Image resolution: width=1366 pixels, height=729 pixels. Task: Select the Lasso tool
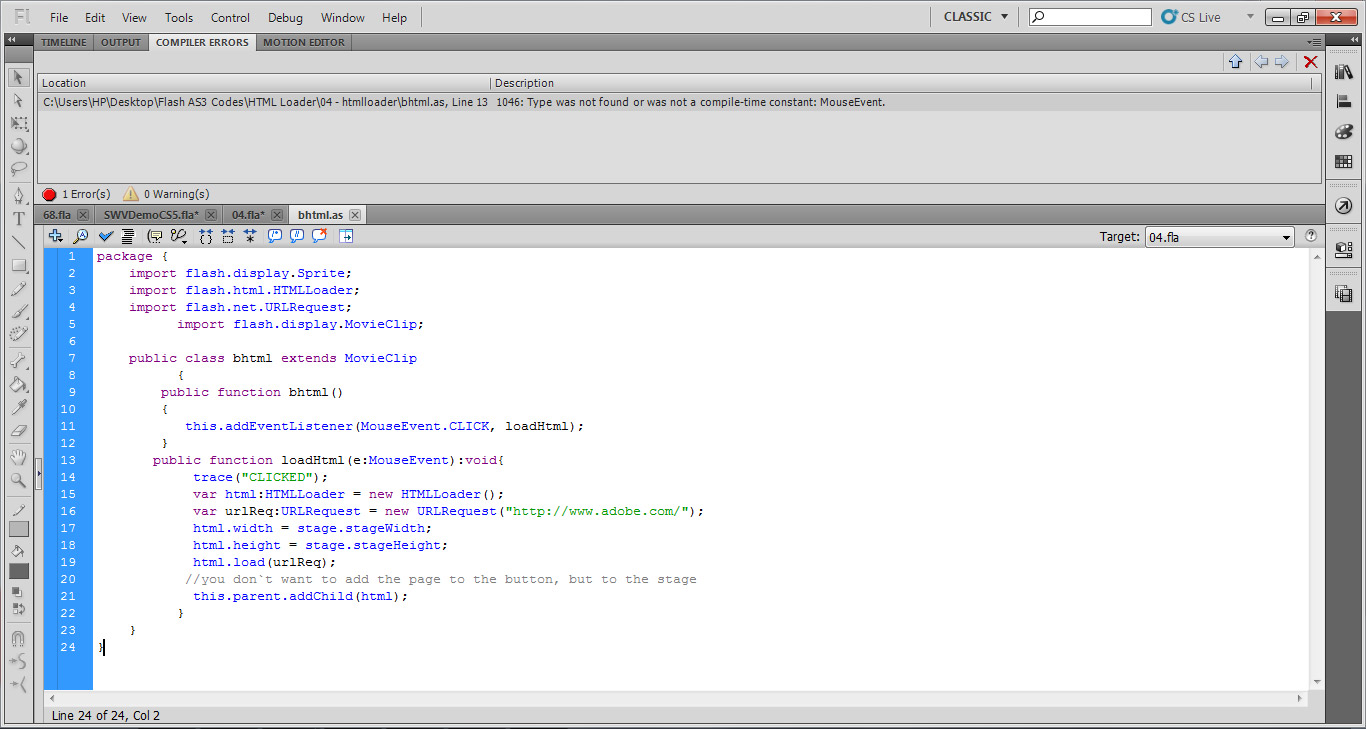[x=19, y=168]
